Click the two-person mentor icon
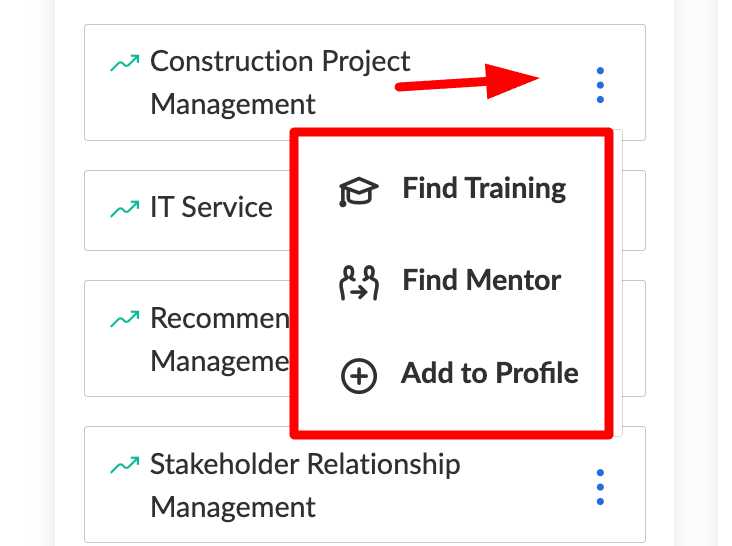 (x=359, y=283)
